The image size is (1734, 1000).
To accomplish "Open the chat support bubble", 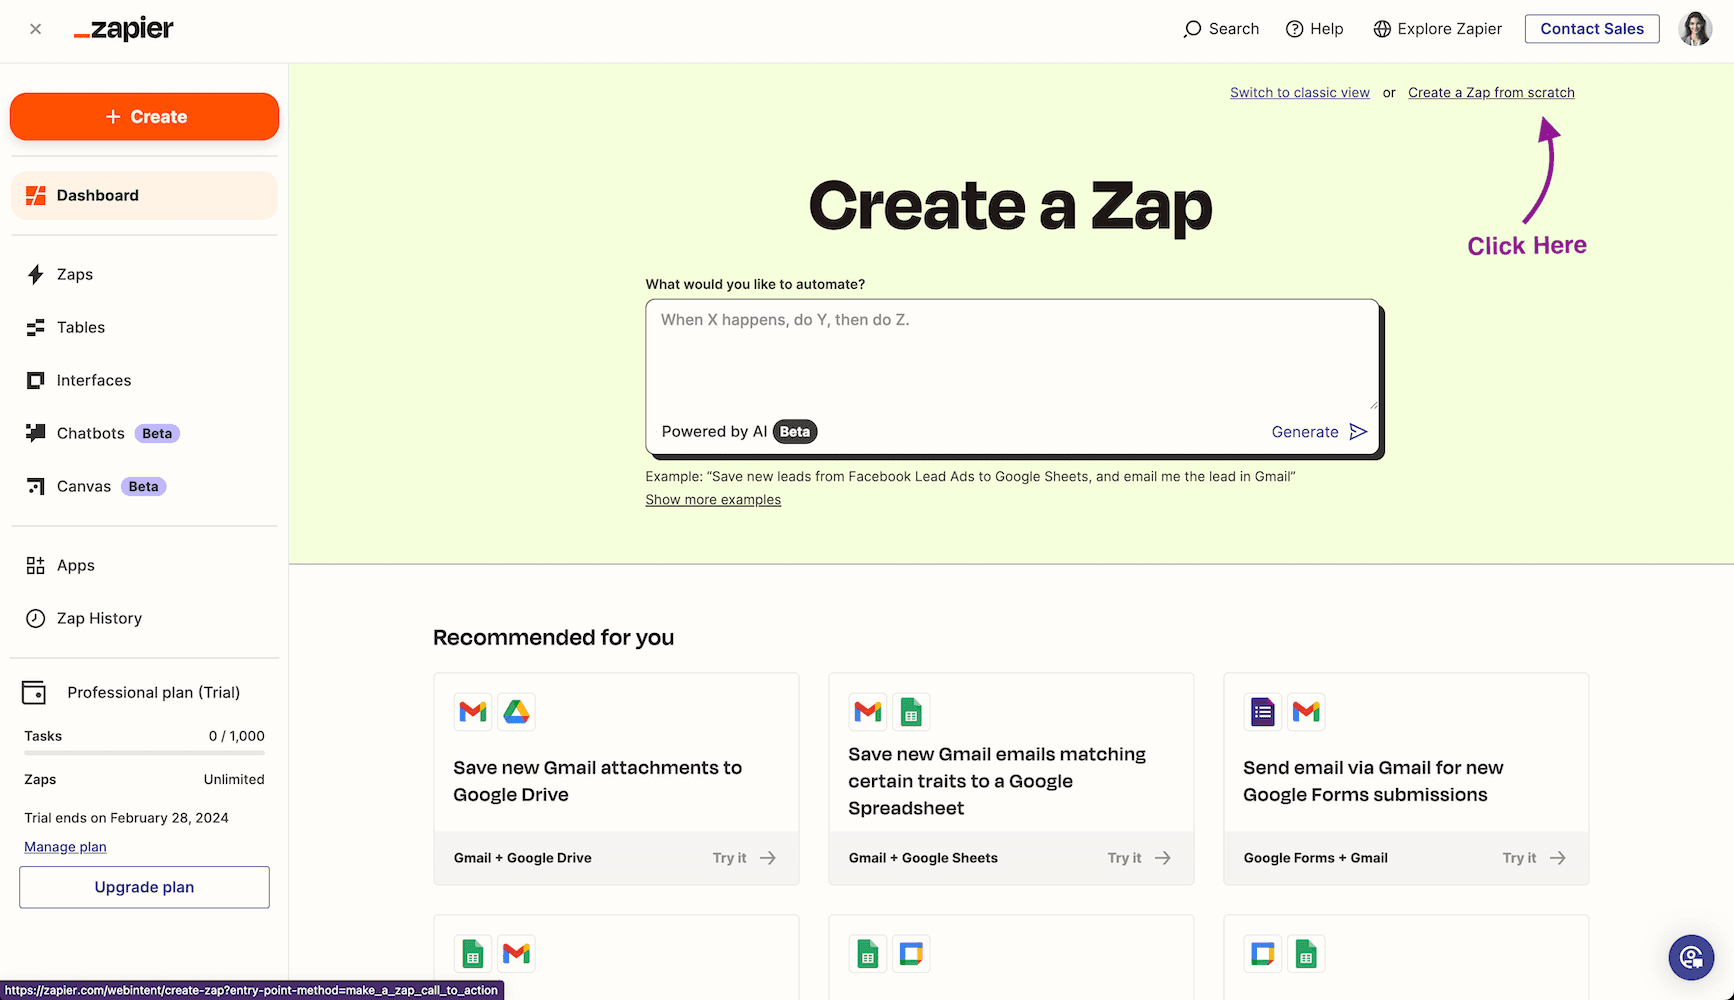I will 1691,957.
